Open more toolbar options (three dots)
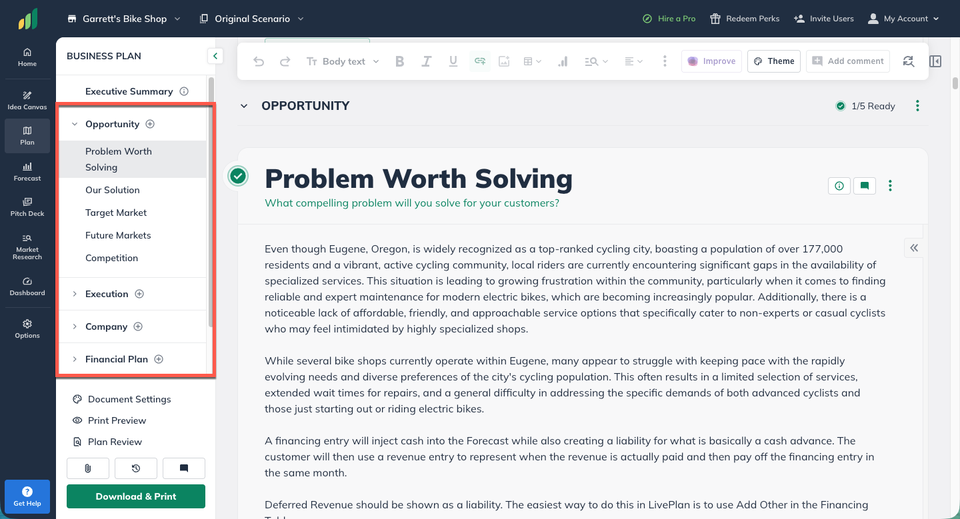Screen dimensions: 960x519 (x=665, y=61)
